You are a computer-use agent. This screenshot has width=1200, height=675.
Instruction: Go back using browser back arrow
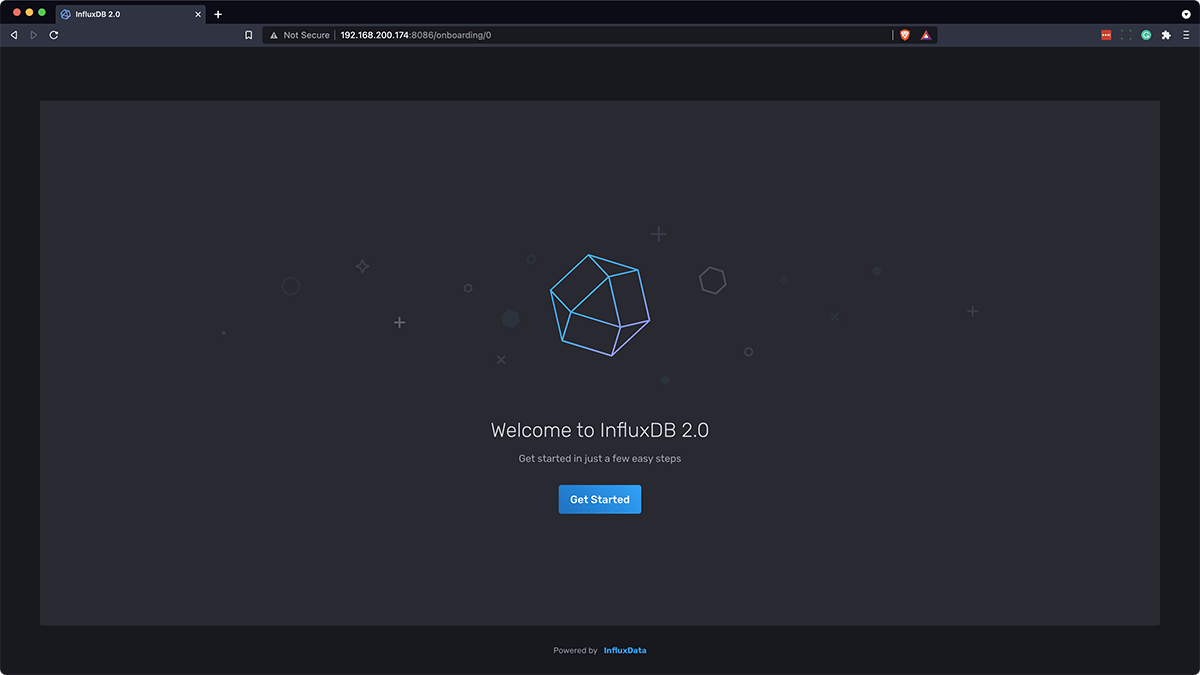14,35
